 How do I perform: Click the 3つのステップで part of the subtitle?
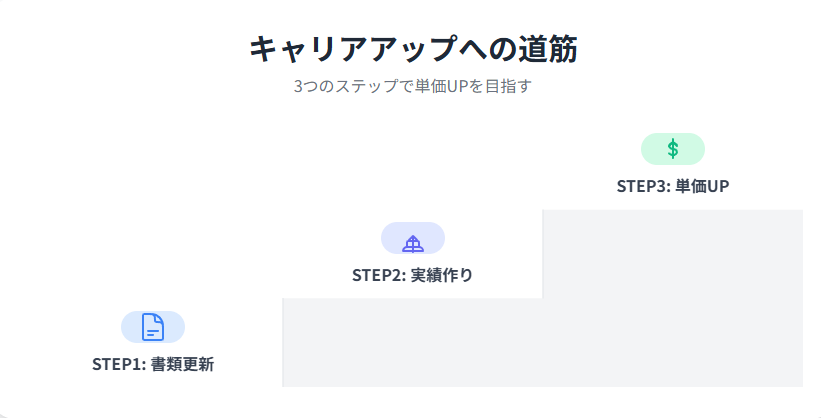[x=354, y=86]
